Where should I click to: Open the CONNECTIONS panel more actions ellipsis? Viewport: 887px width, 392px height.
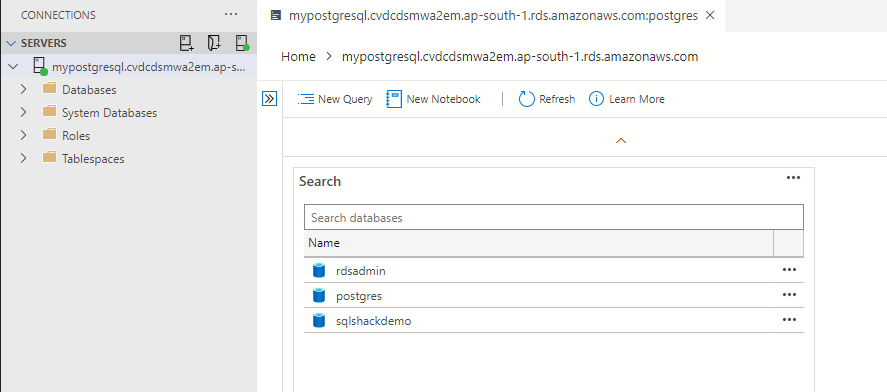point(231,15)
